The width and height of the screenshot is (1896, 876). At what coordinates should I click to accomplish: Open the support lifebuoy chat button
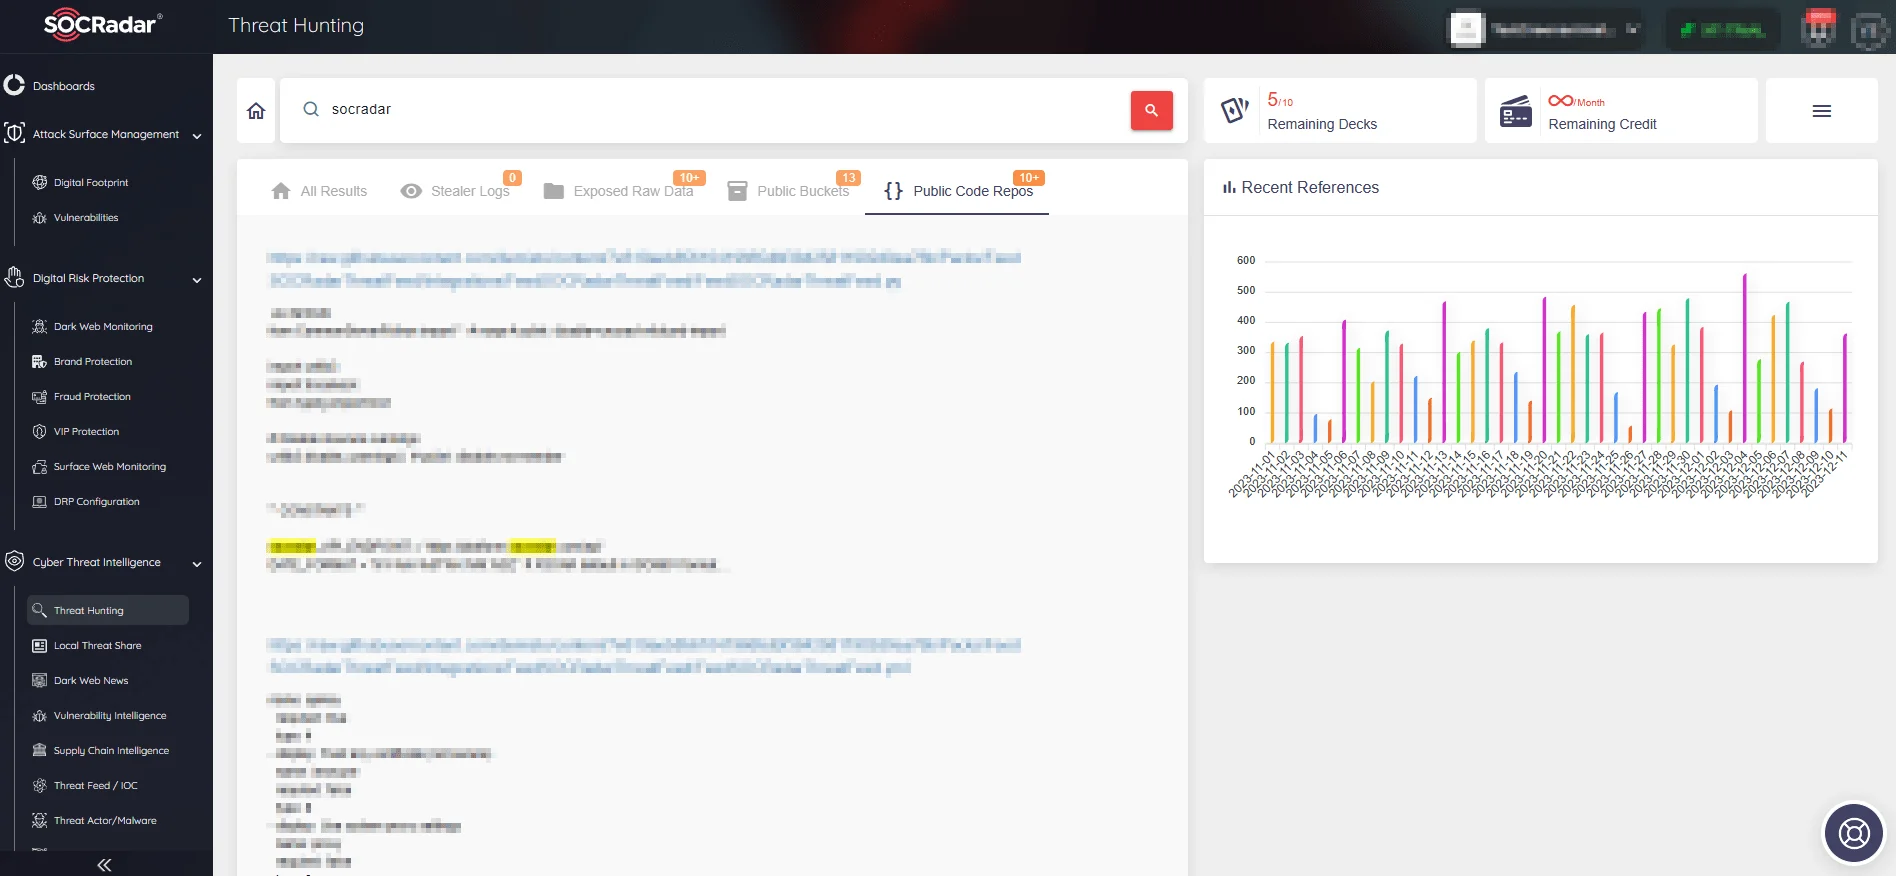click(1854, 832)
